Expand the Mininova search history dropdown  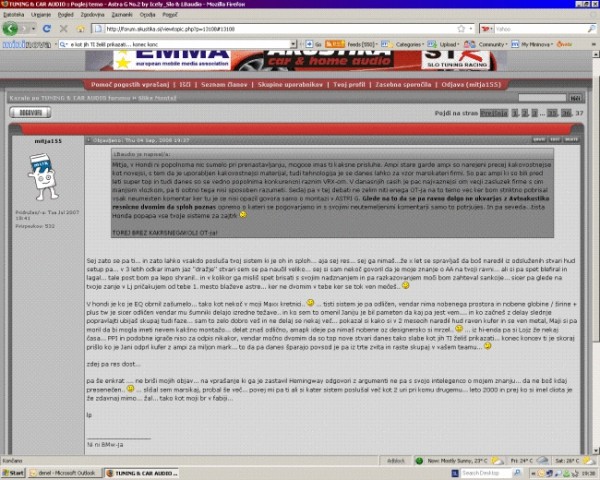(x=293, y=44)
